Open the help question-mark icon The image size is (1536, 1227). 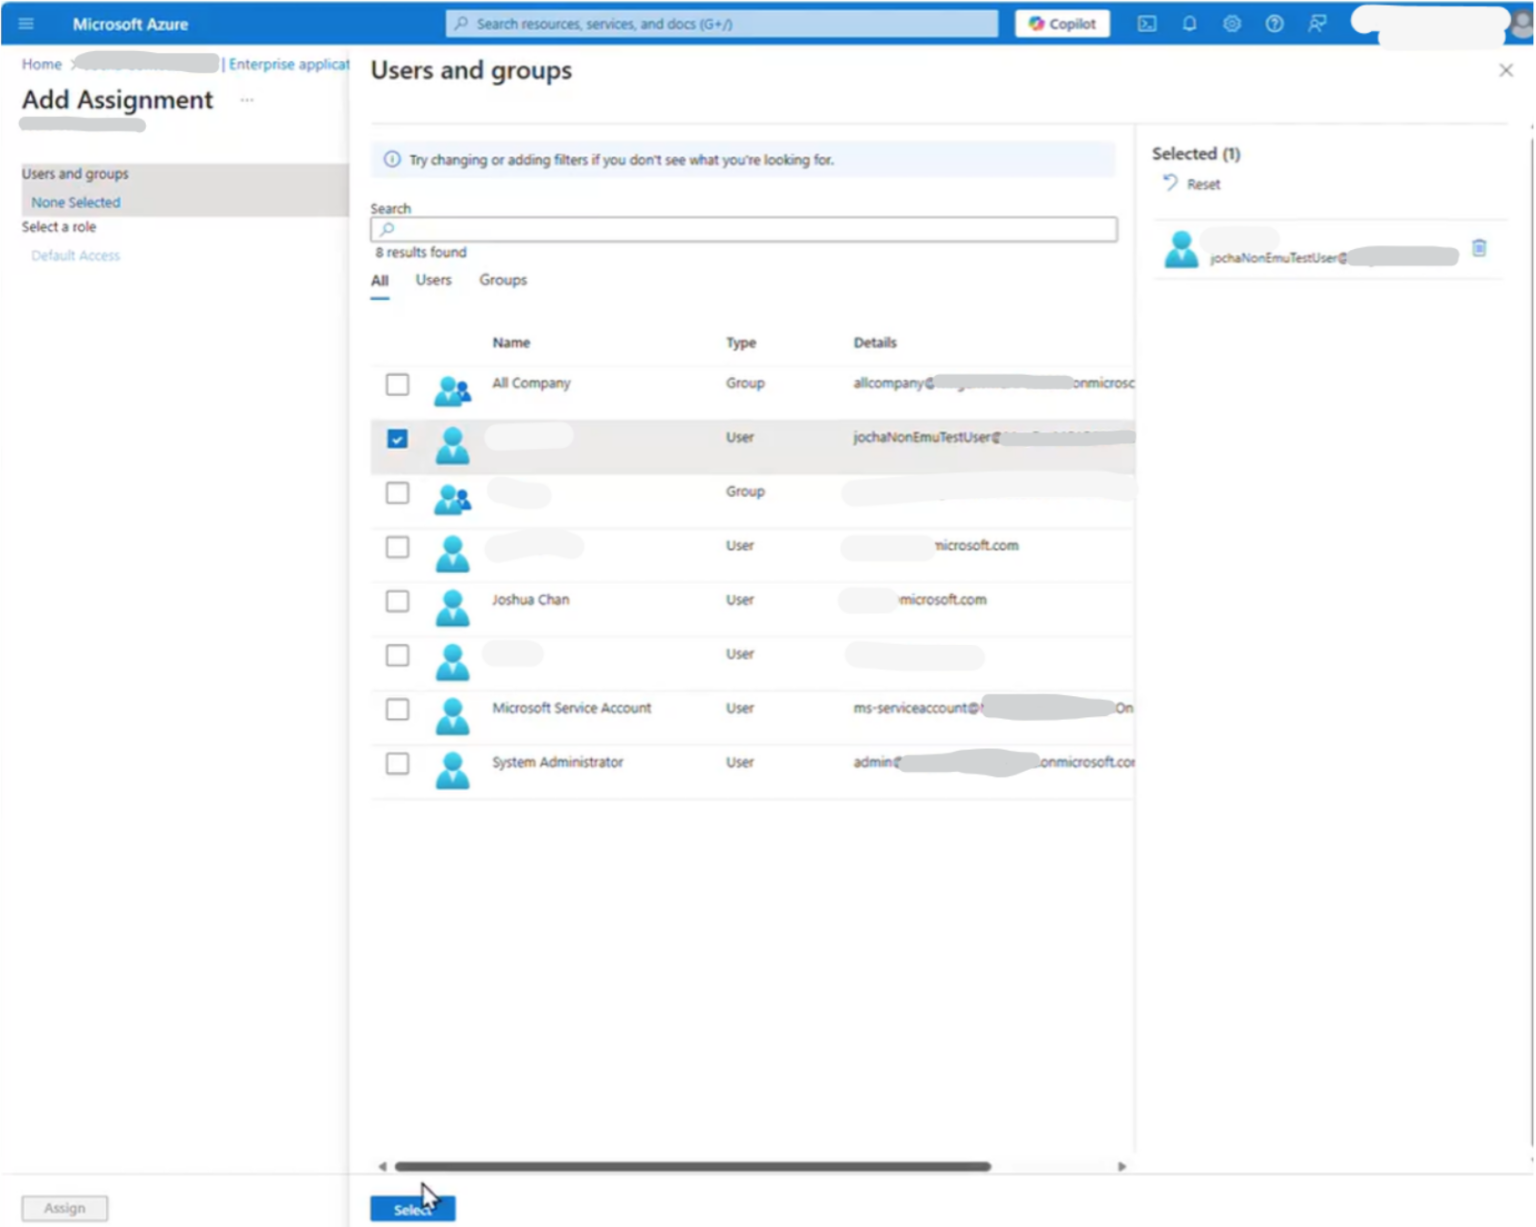(x=1274, y=23)
